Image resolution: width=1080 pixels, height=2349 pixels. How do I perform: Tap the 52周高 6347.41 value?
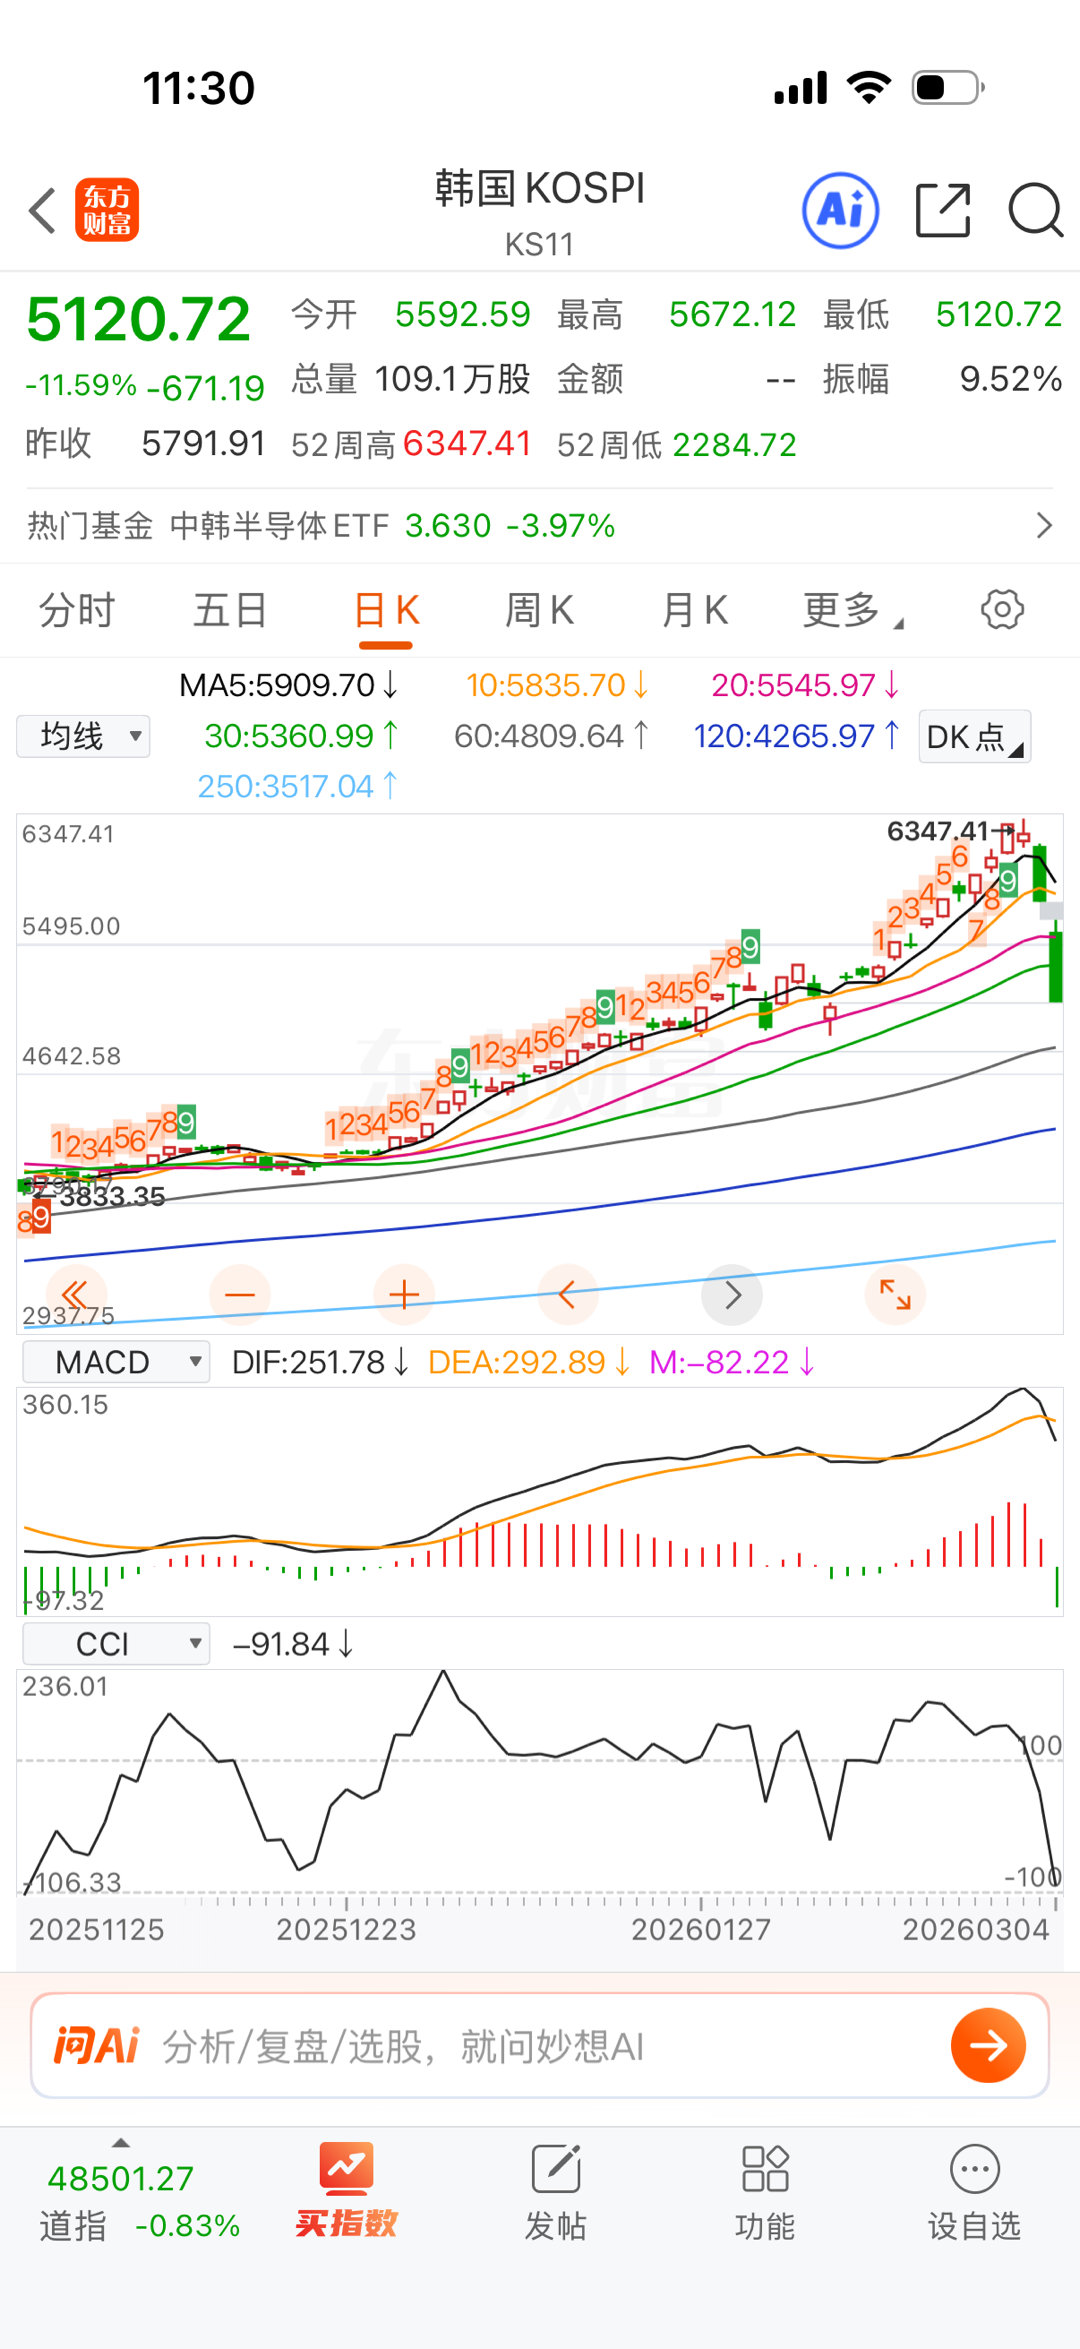(467, 444)
